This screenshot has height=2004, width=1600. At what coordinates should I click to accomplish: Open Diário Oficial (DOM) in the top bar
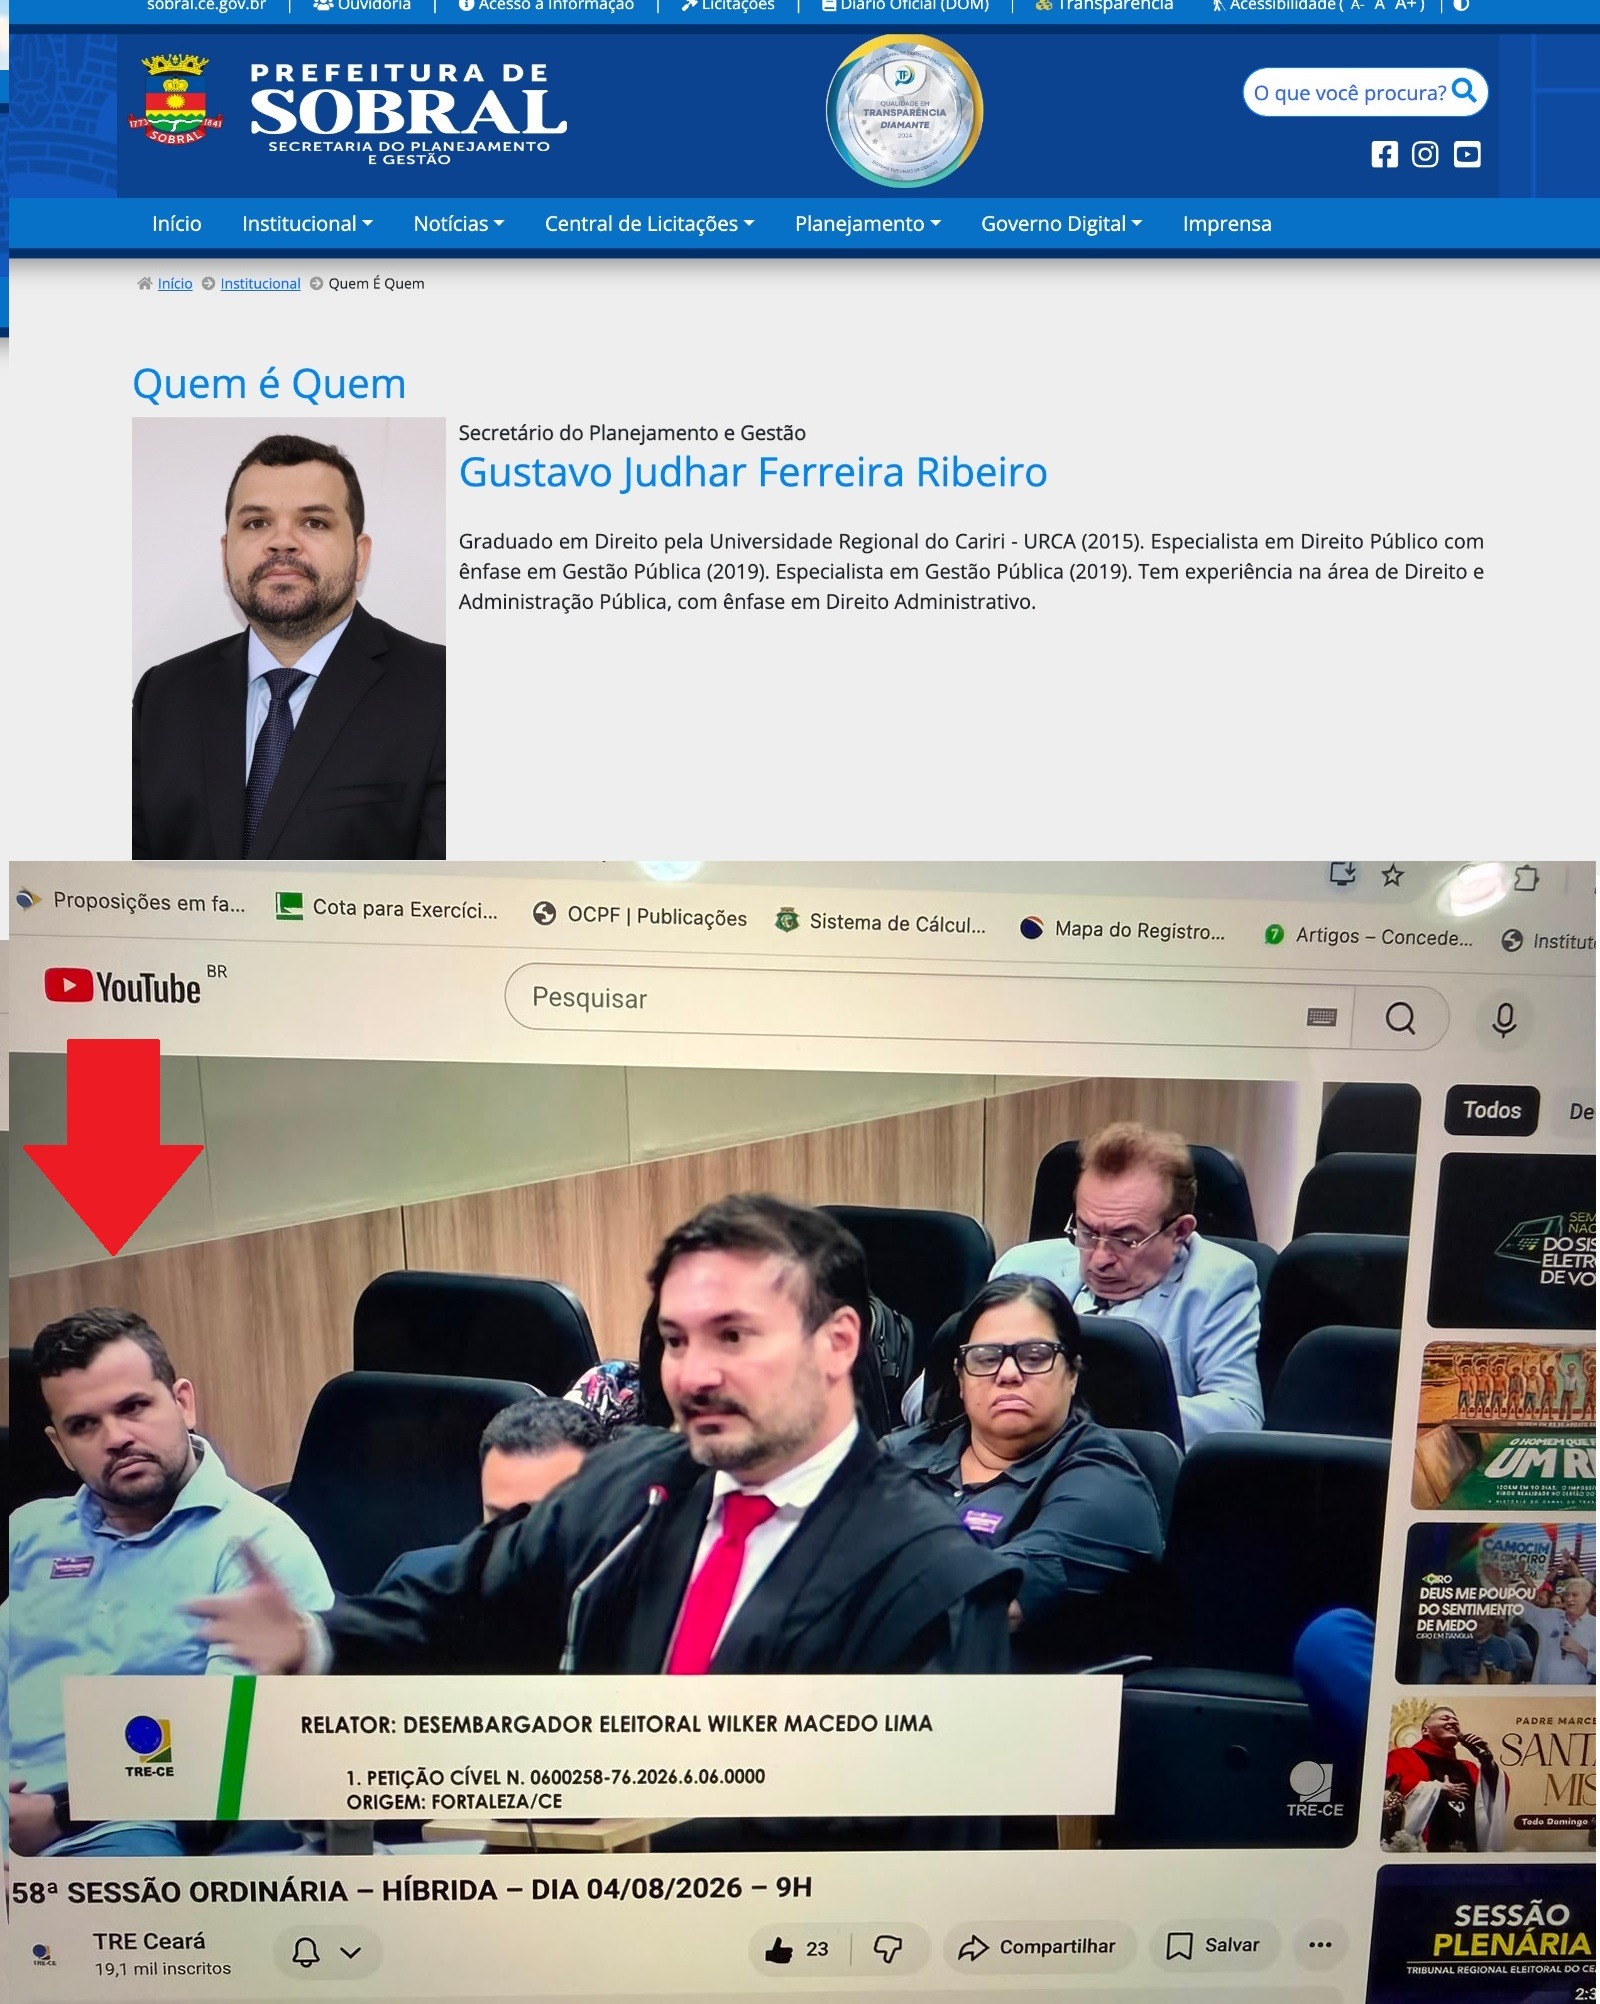point(905,5)
